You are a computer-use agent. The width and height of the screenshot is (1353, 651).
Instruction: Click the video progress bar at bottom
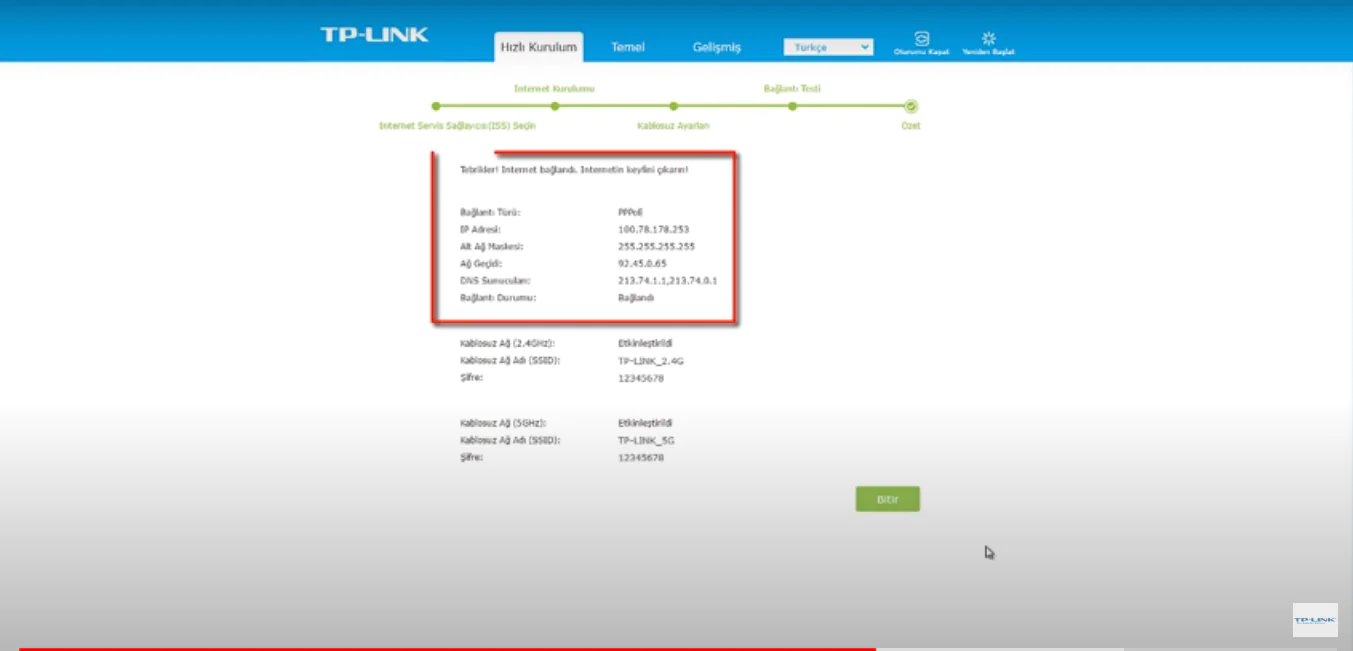pos(676,648)
